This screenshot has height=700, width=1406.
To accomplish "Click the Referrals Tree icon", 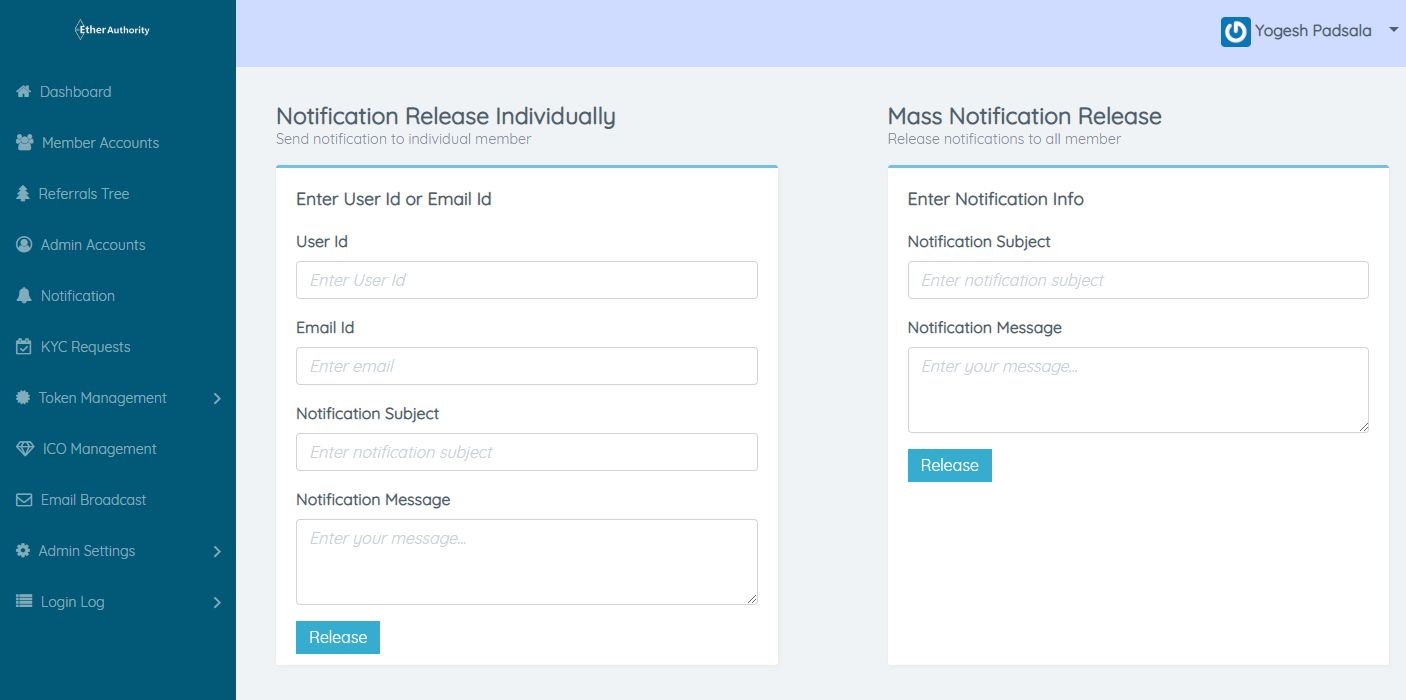I will pos(23,194).
